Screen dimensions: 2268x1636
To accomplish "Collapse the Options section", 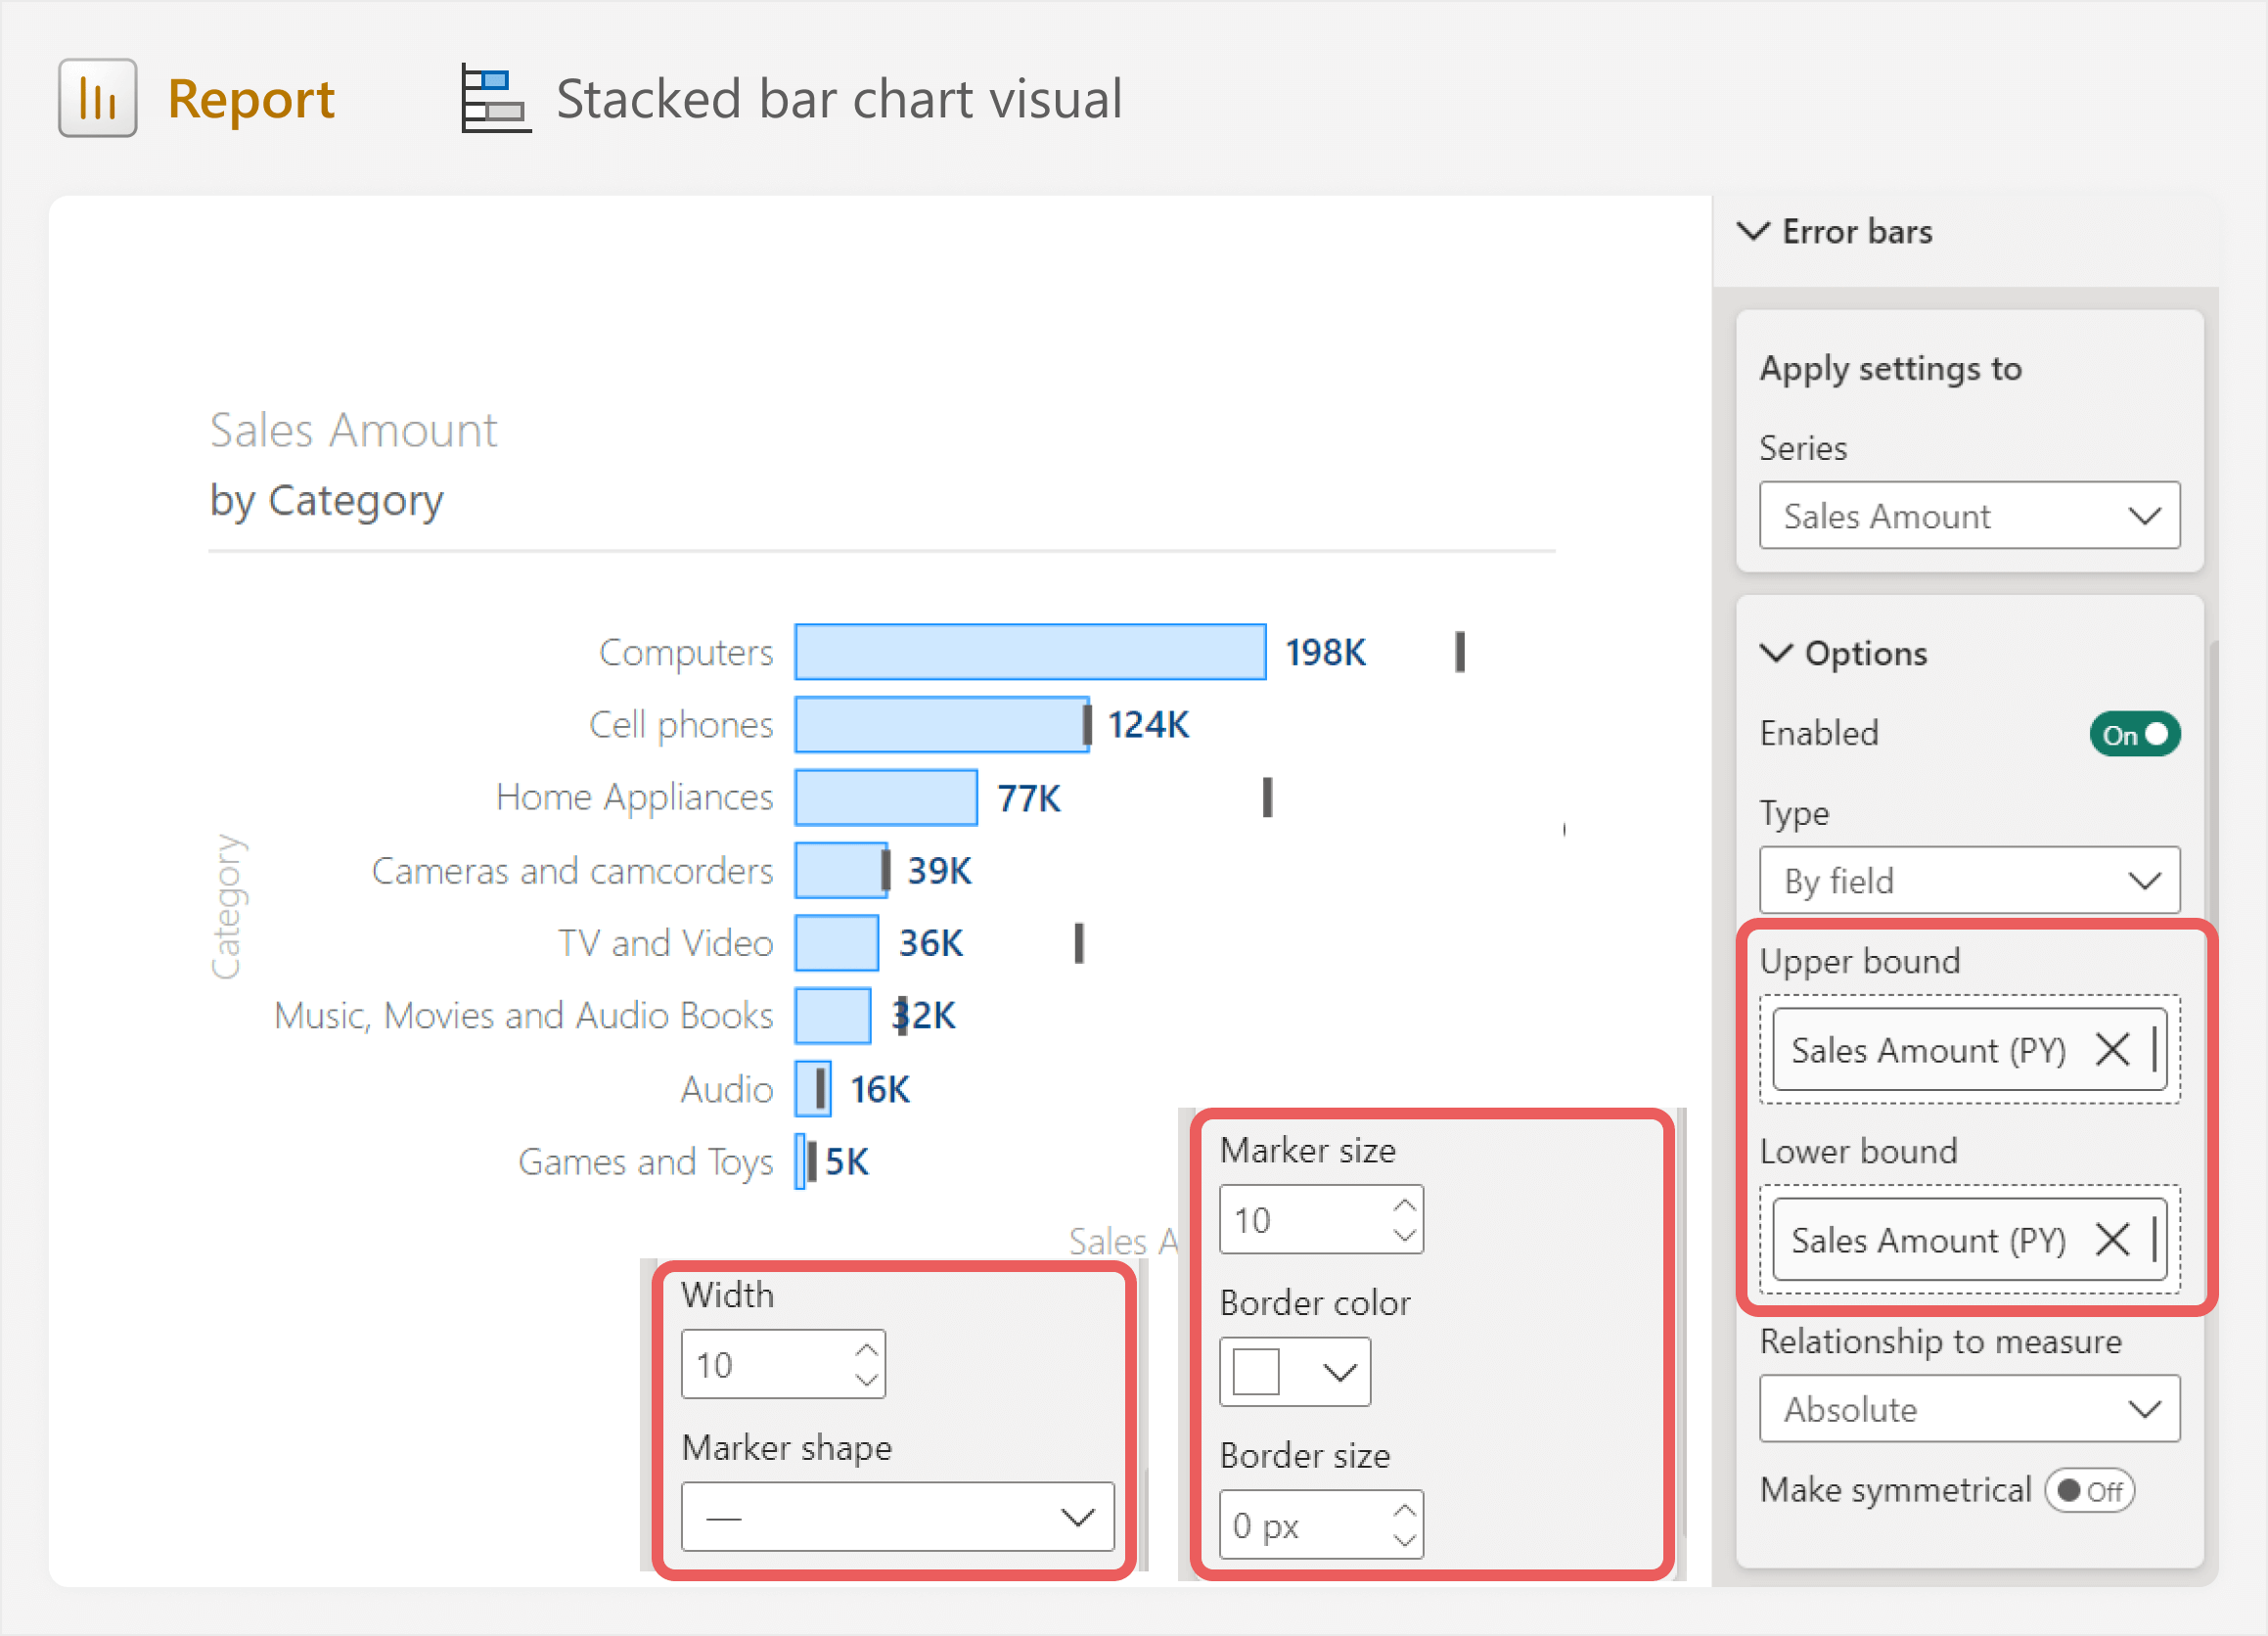I will [x=1776, y=653].
